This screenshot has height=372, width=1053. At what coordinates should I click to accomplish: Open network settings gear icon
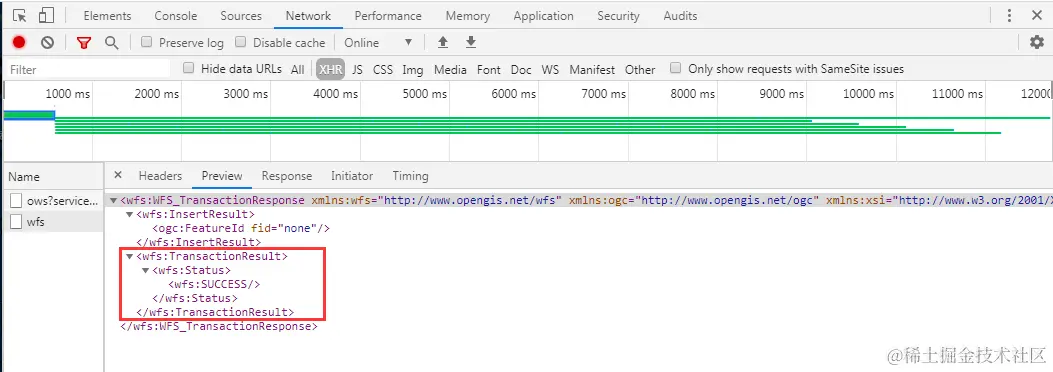point(1037,42)
